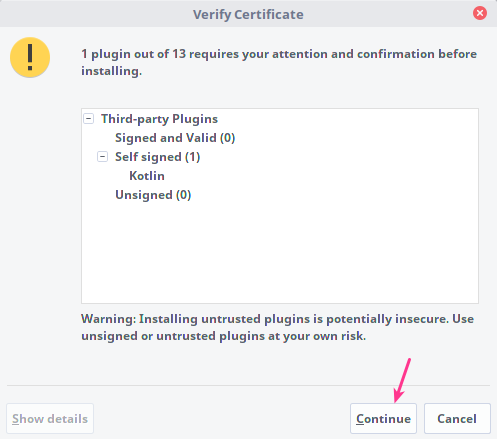Confirm installation with the Continue button
497x439 pixels.
pos(383,419)
